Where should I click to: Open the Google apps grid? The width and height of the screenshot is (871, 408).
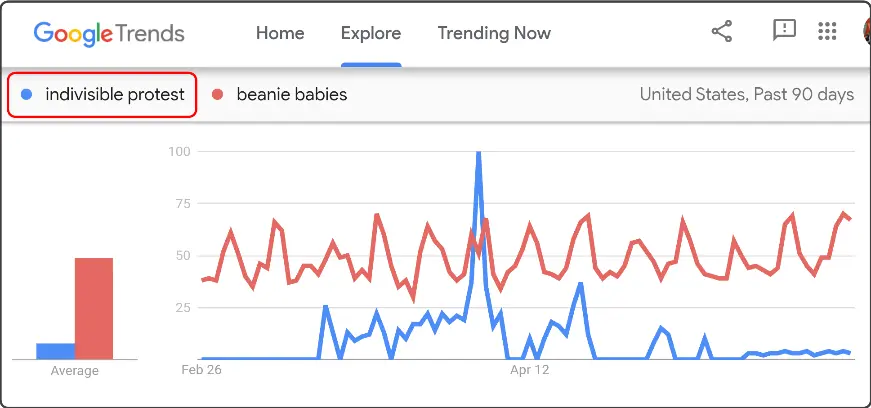click(x=827, y=31)
